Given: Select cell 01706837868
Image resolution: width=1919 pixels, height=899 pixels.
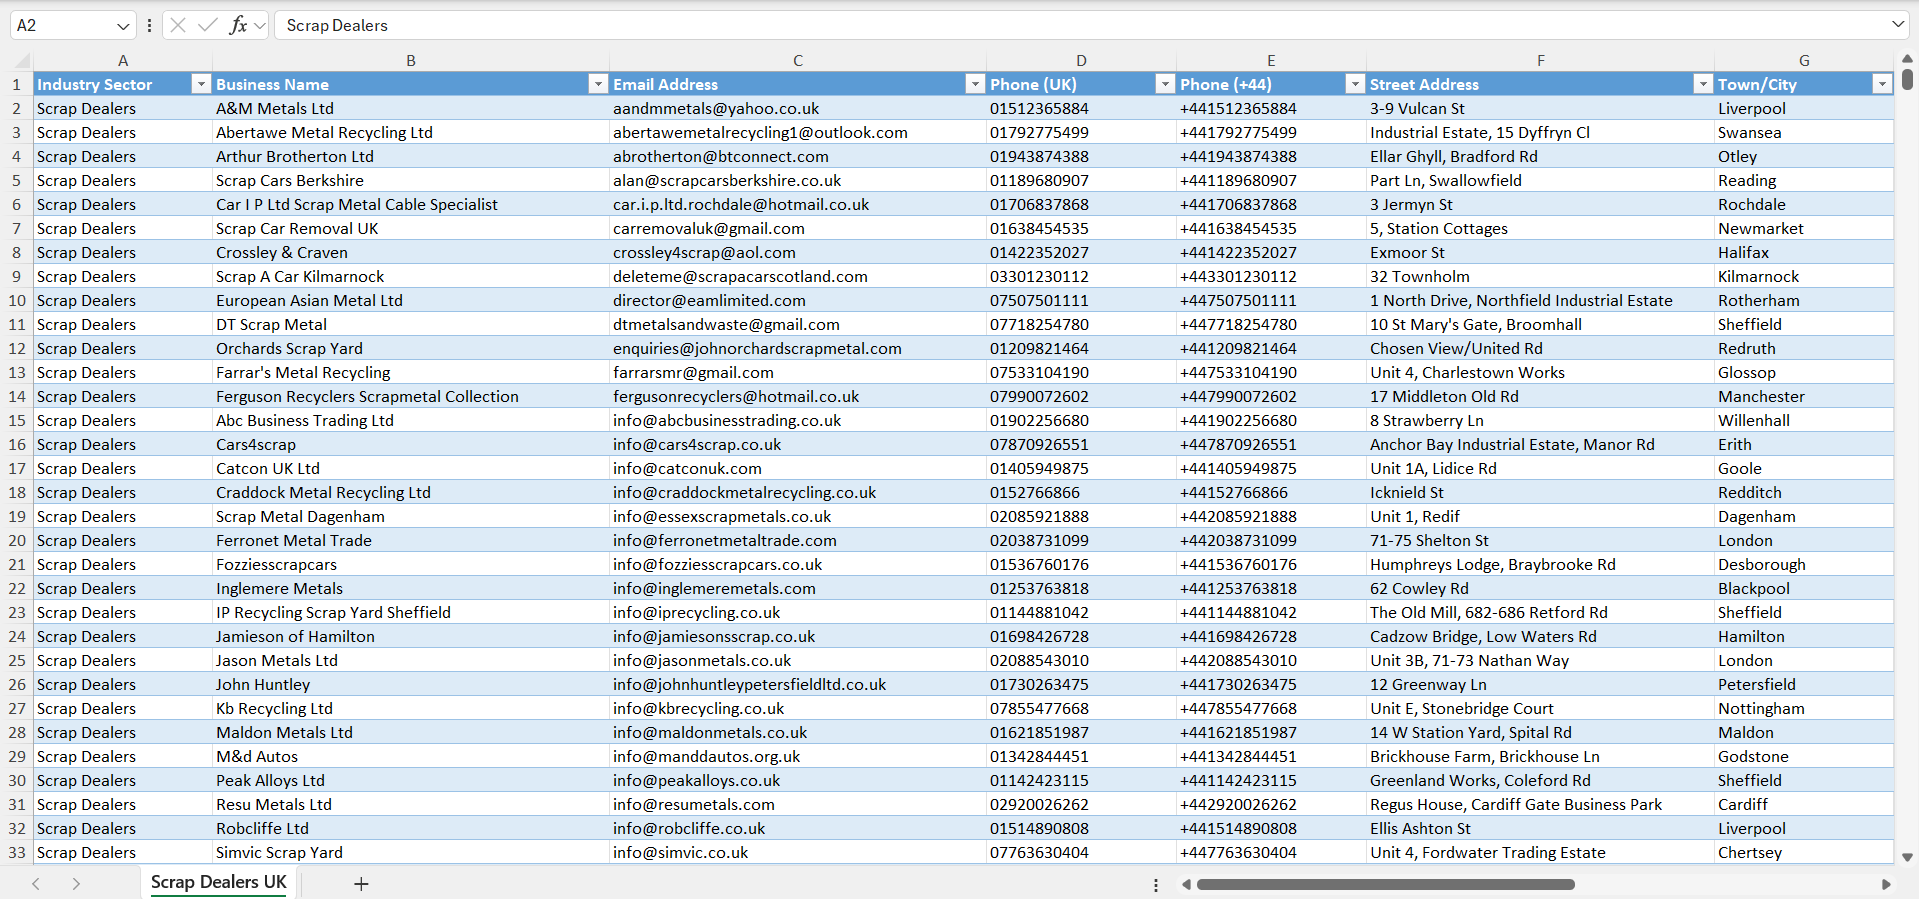Looking at the screenshot, I should coord(1081,204).
